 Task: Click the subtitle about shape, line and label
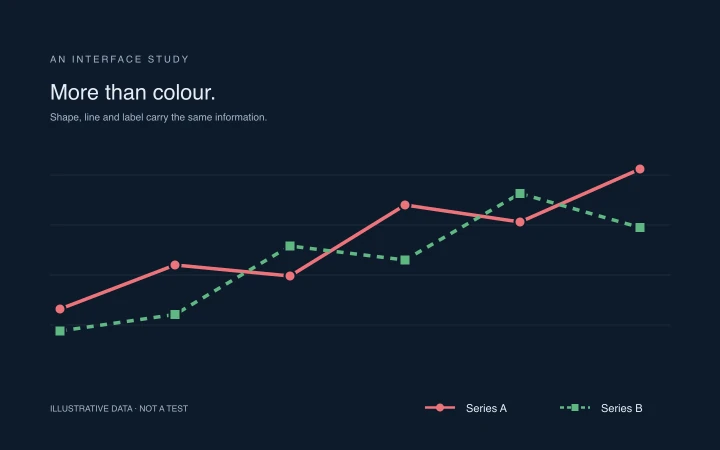[x=158, y=118]
